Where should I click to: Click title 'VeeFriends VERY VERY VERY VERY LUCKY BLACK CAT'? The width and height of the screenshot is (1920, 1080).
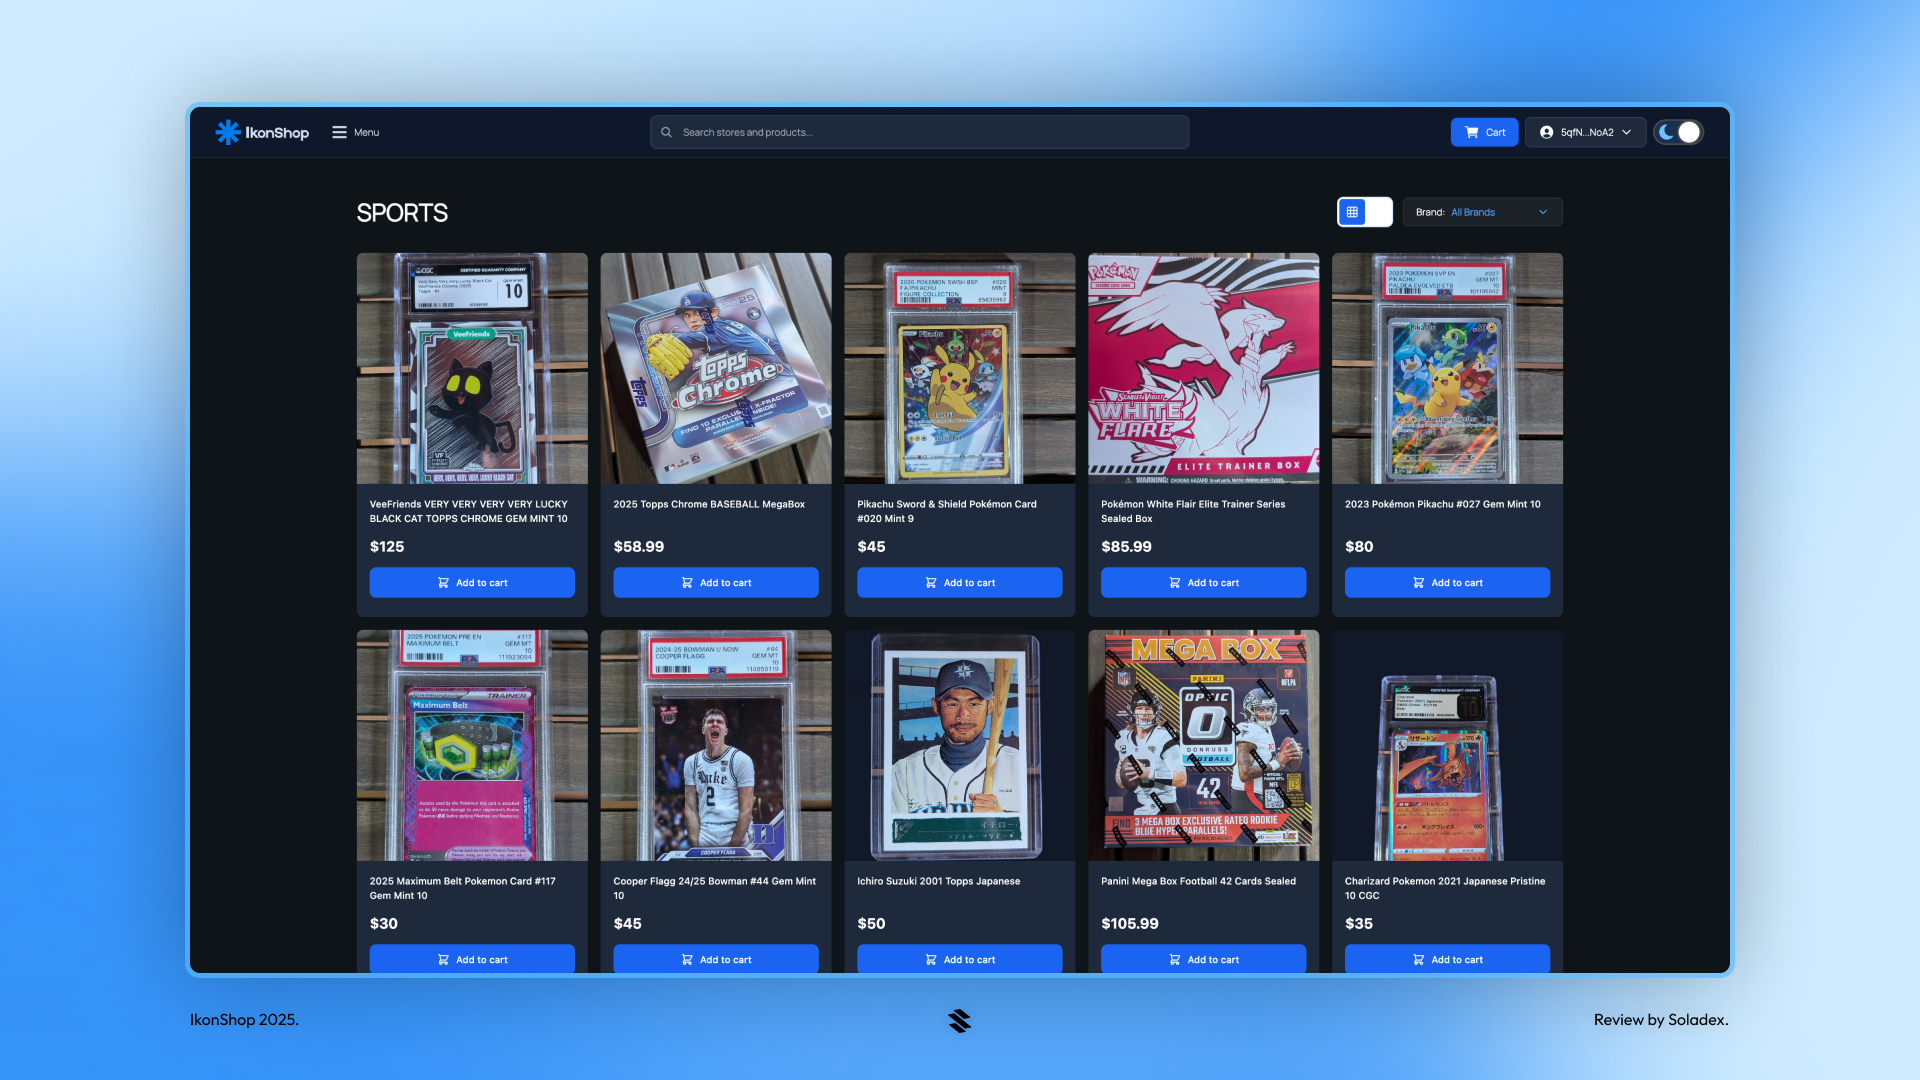pyautogui.click(x=469, y=511)
